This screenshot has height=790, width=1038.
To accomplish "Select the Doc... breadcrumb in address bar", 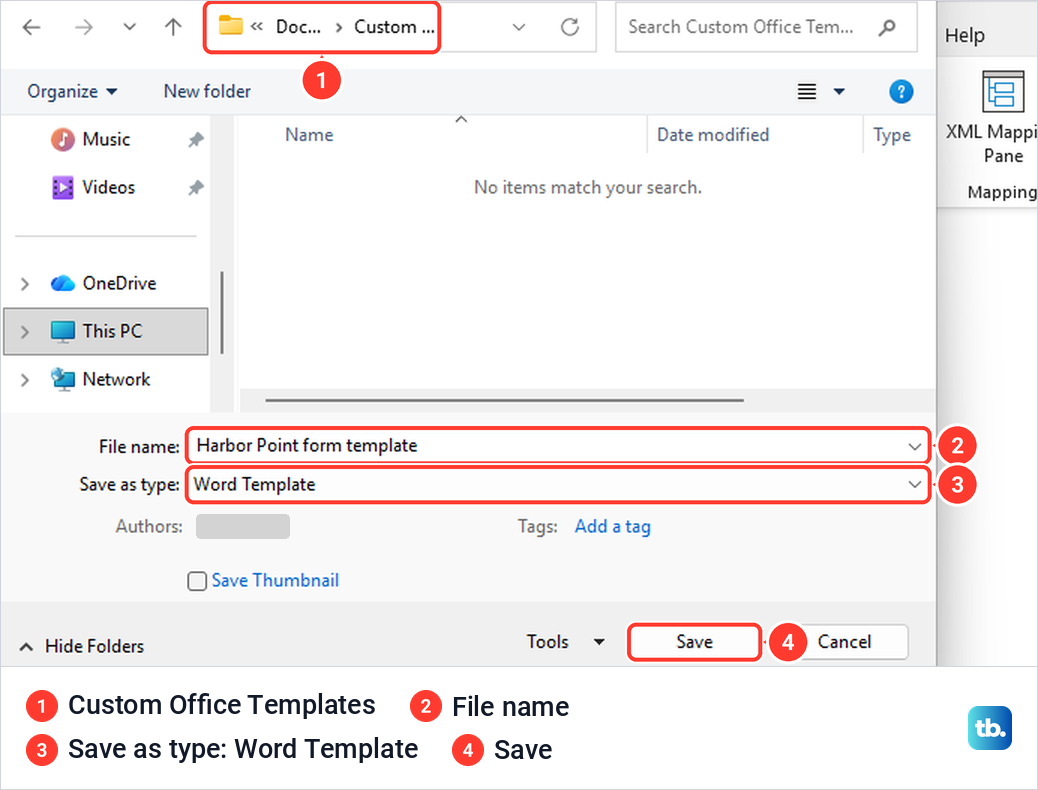I will 298,27.
